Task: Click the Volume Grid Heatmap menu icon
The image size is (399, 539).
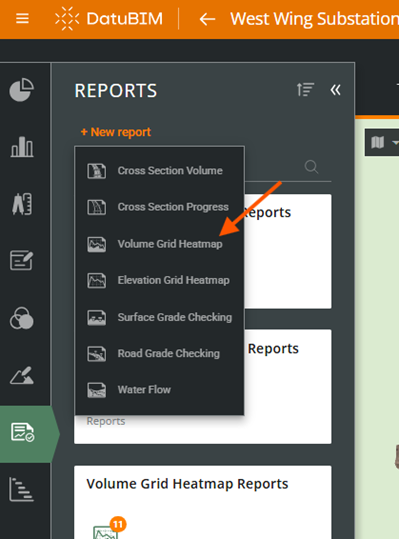Action: click(x=97, y=244)
